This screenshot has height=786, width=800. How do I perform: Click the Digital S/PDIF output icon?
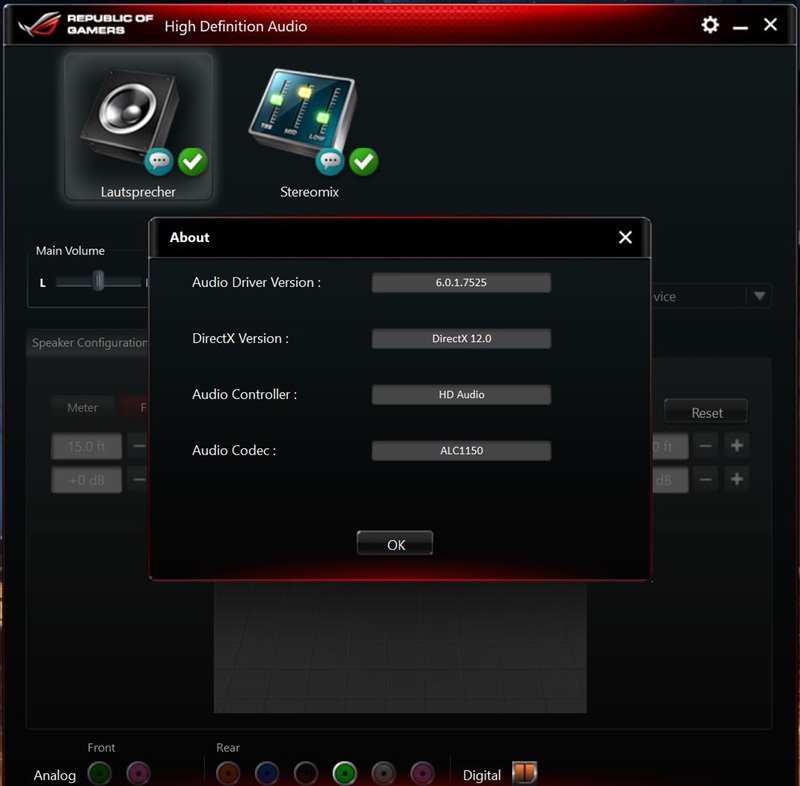click(524, 772)
